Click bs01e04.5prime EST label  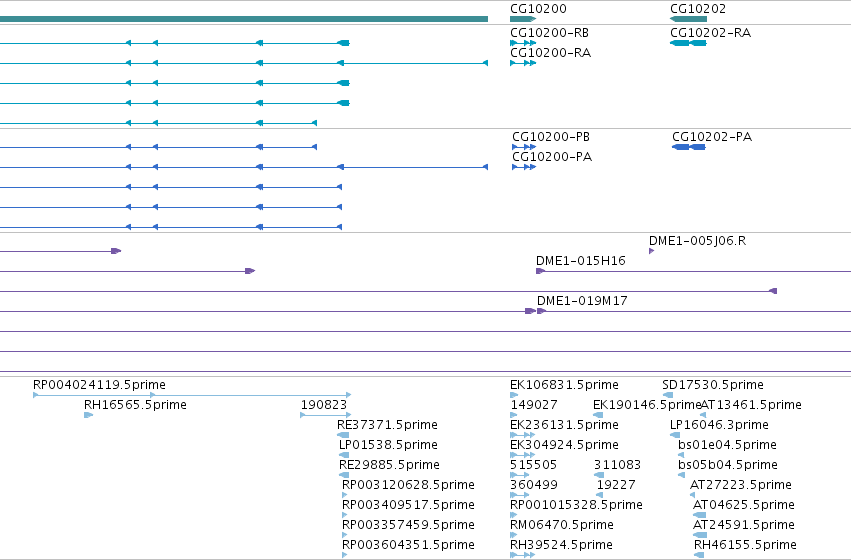(x=727, y=445)
